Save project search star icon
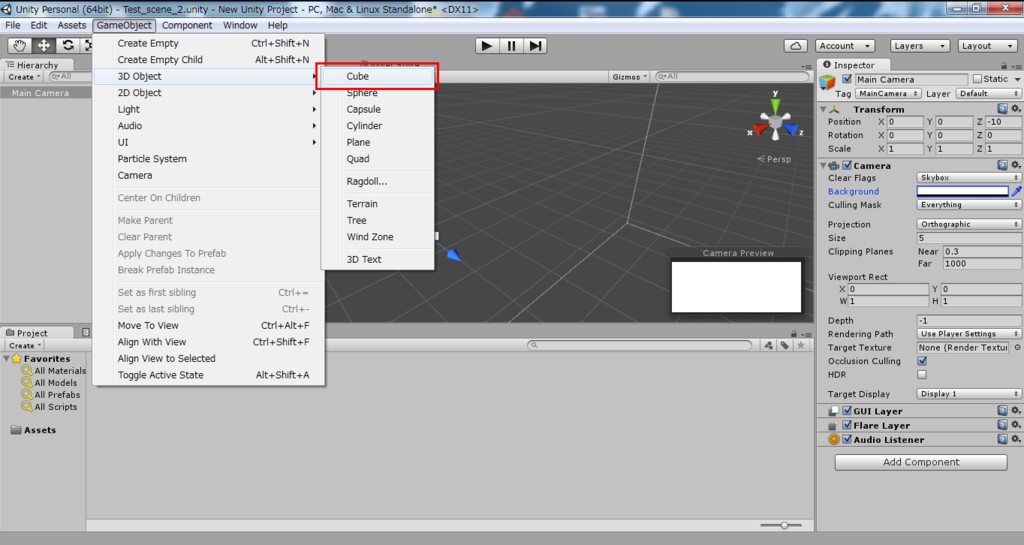The width and height of the screenshot is (1024, 545). point(801,345)
